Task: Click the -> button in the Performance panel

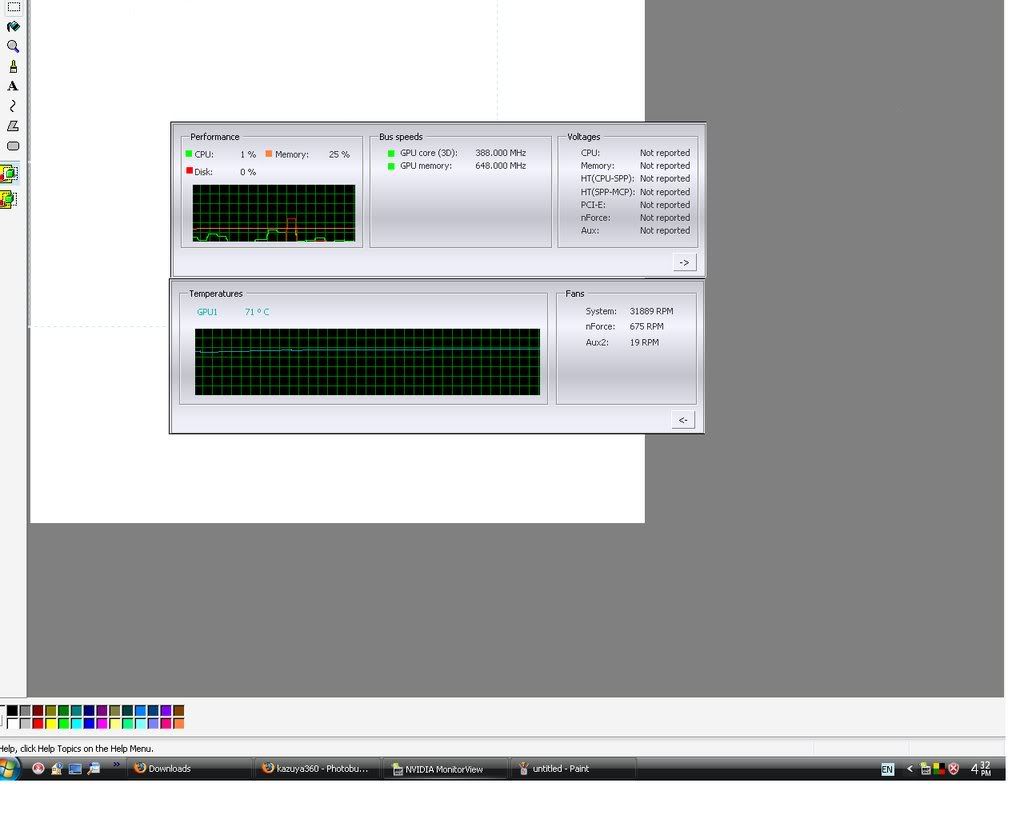Action: coord(684,262)
